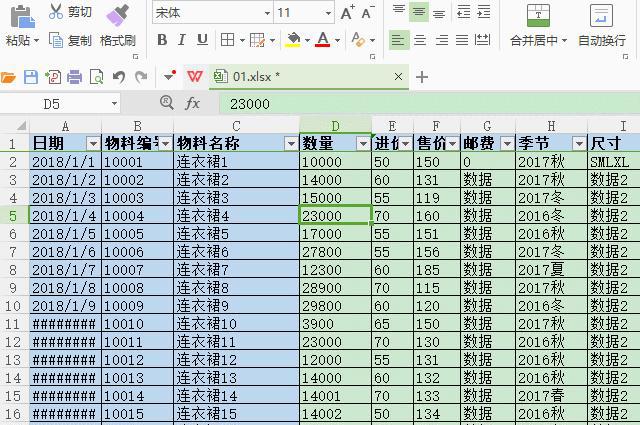Click the open folder icon

point(8,77)
